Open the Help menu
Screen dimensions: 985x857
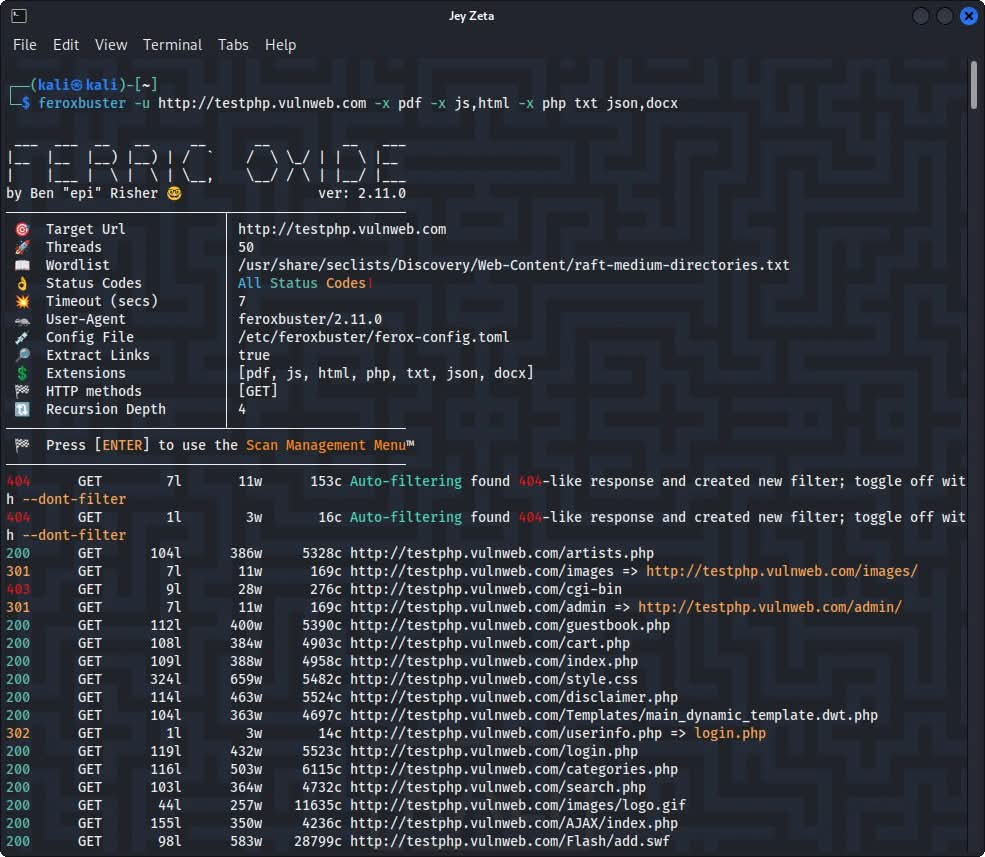pos(280,45)
